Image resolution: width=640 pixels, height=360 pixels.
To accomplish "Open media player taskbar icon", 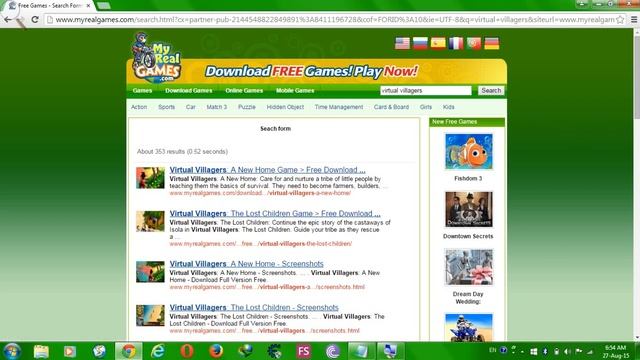I will click(70, 351).
